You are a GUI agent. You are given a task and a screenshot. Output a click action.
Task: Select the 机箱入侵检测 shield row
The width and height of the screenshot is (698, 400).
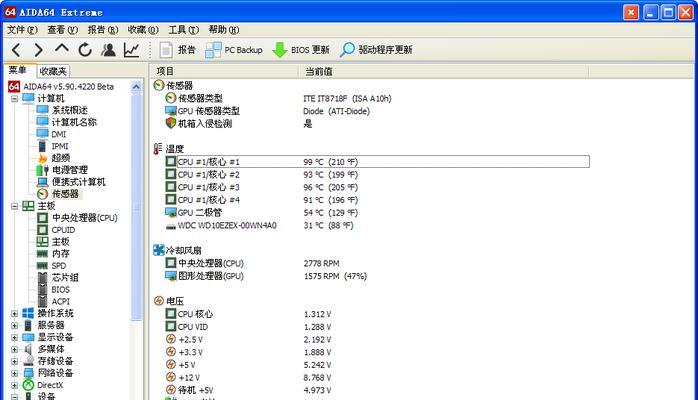point(377,124)
